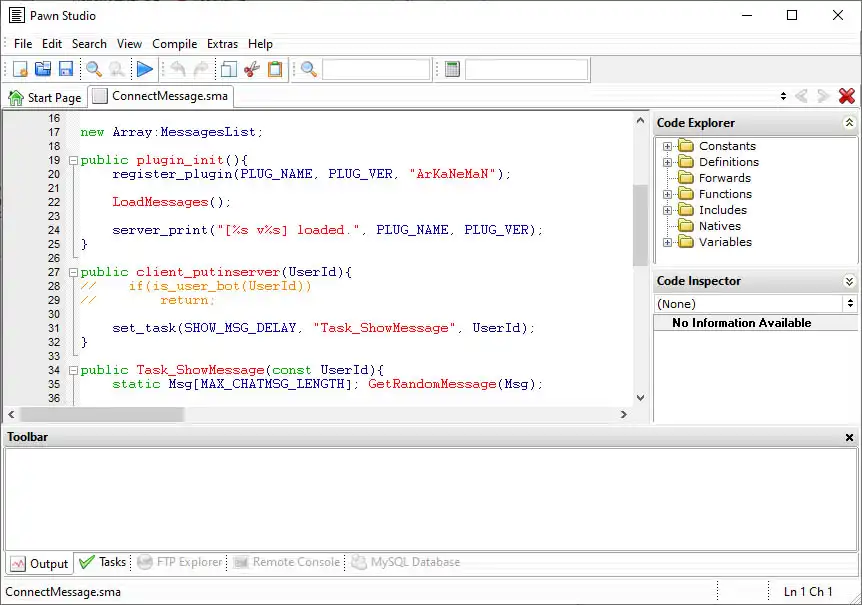Click the Cut scissors icon
Viewport: 862px width, 605px height.
252,69
